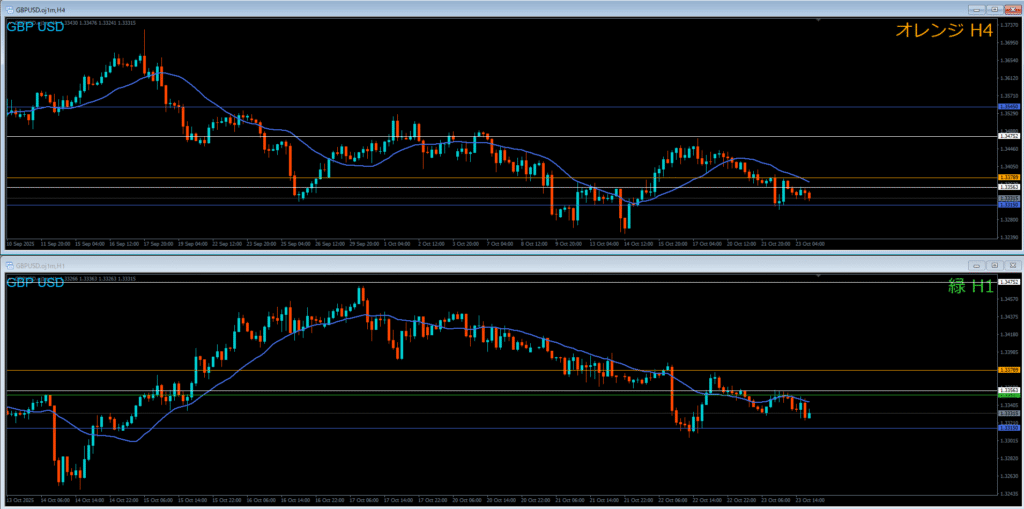1024x509 pixels.
Task: Select the blue 1.33150 price label in H1 chart
Action: click(1010, 428)
